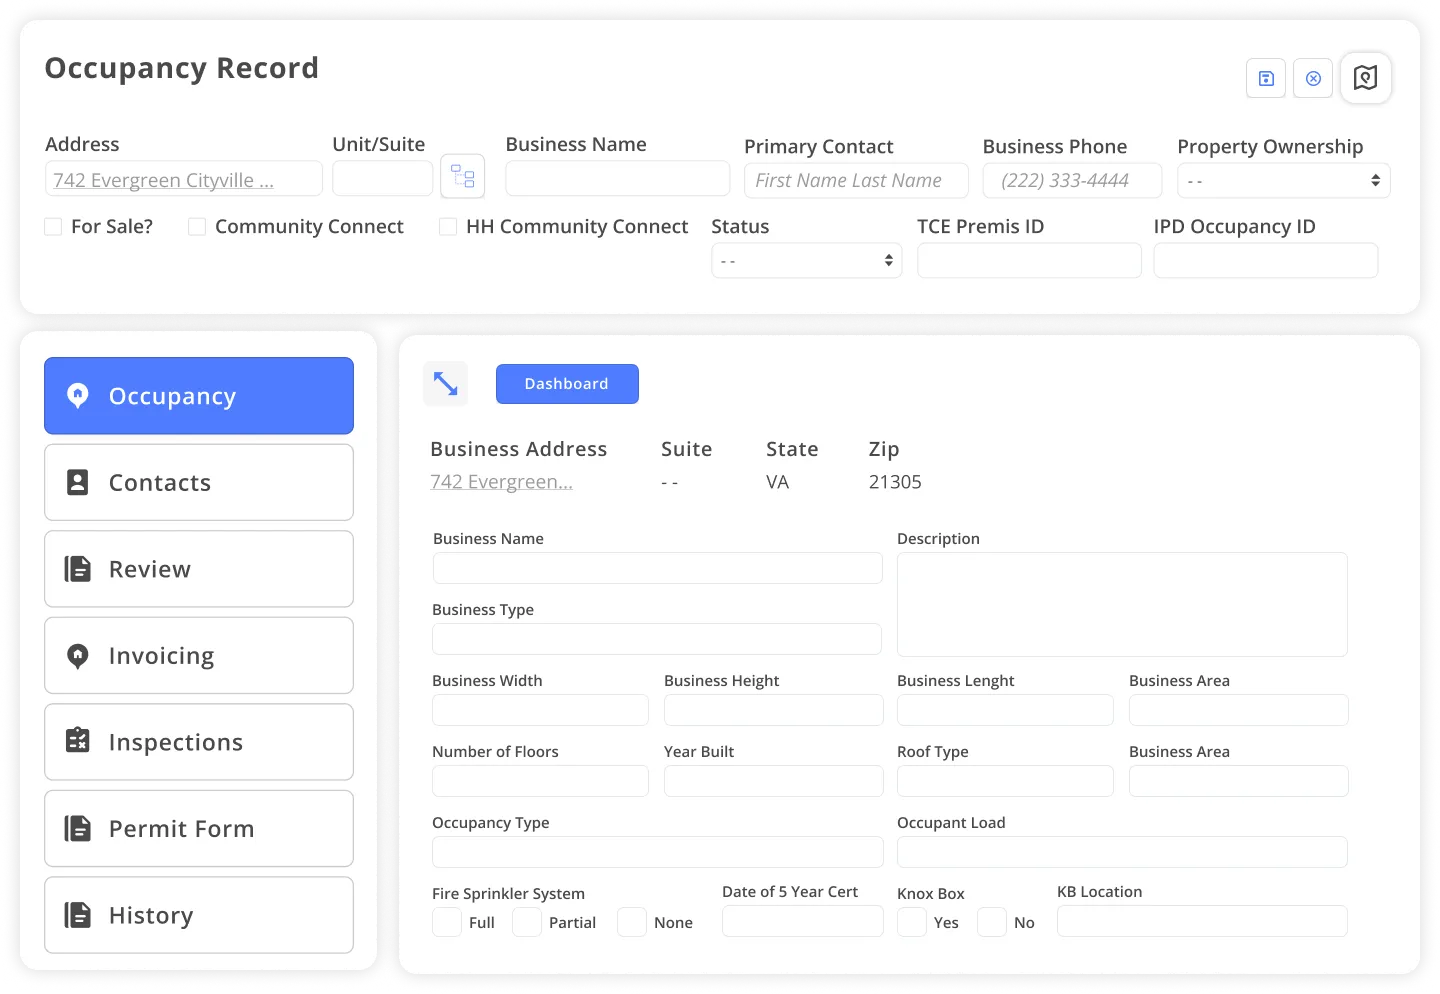Open the 742 Evergreen address link

point(500,481)
